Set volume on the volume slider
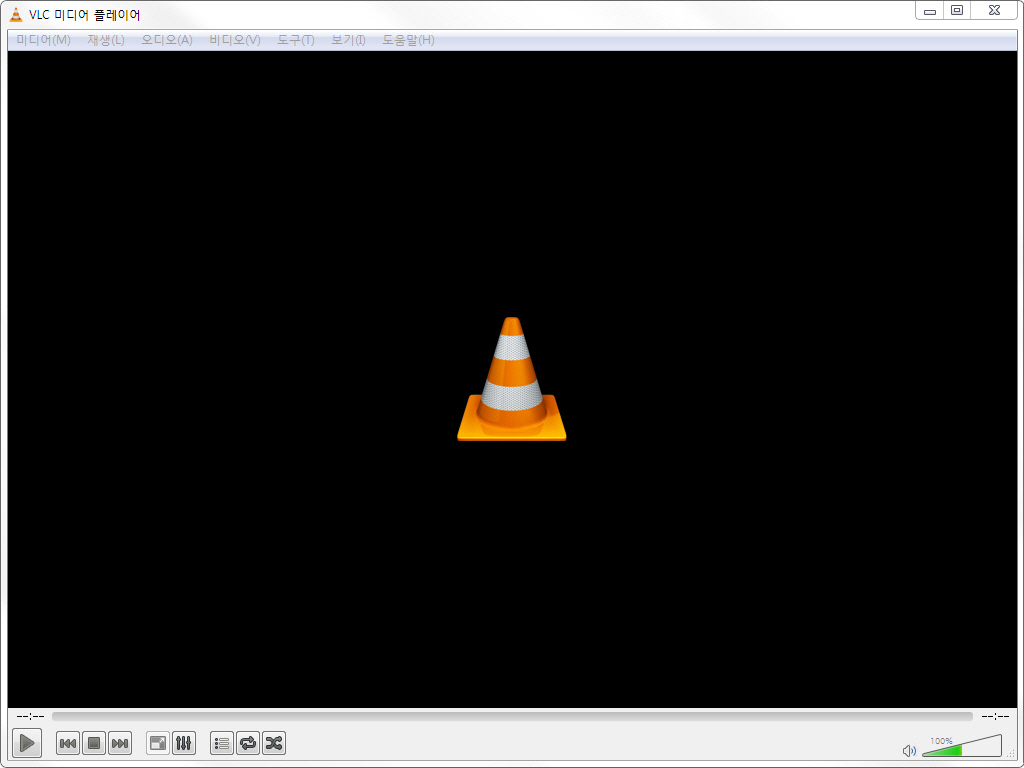Viewport: 1024px width, 768px height. coord(962,746)
